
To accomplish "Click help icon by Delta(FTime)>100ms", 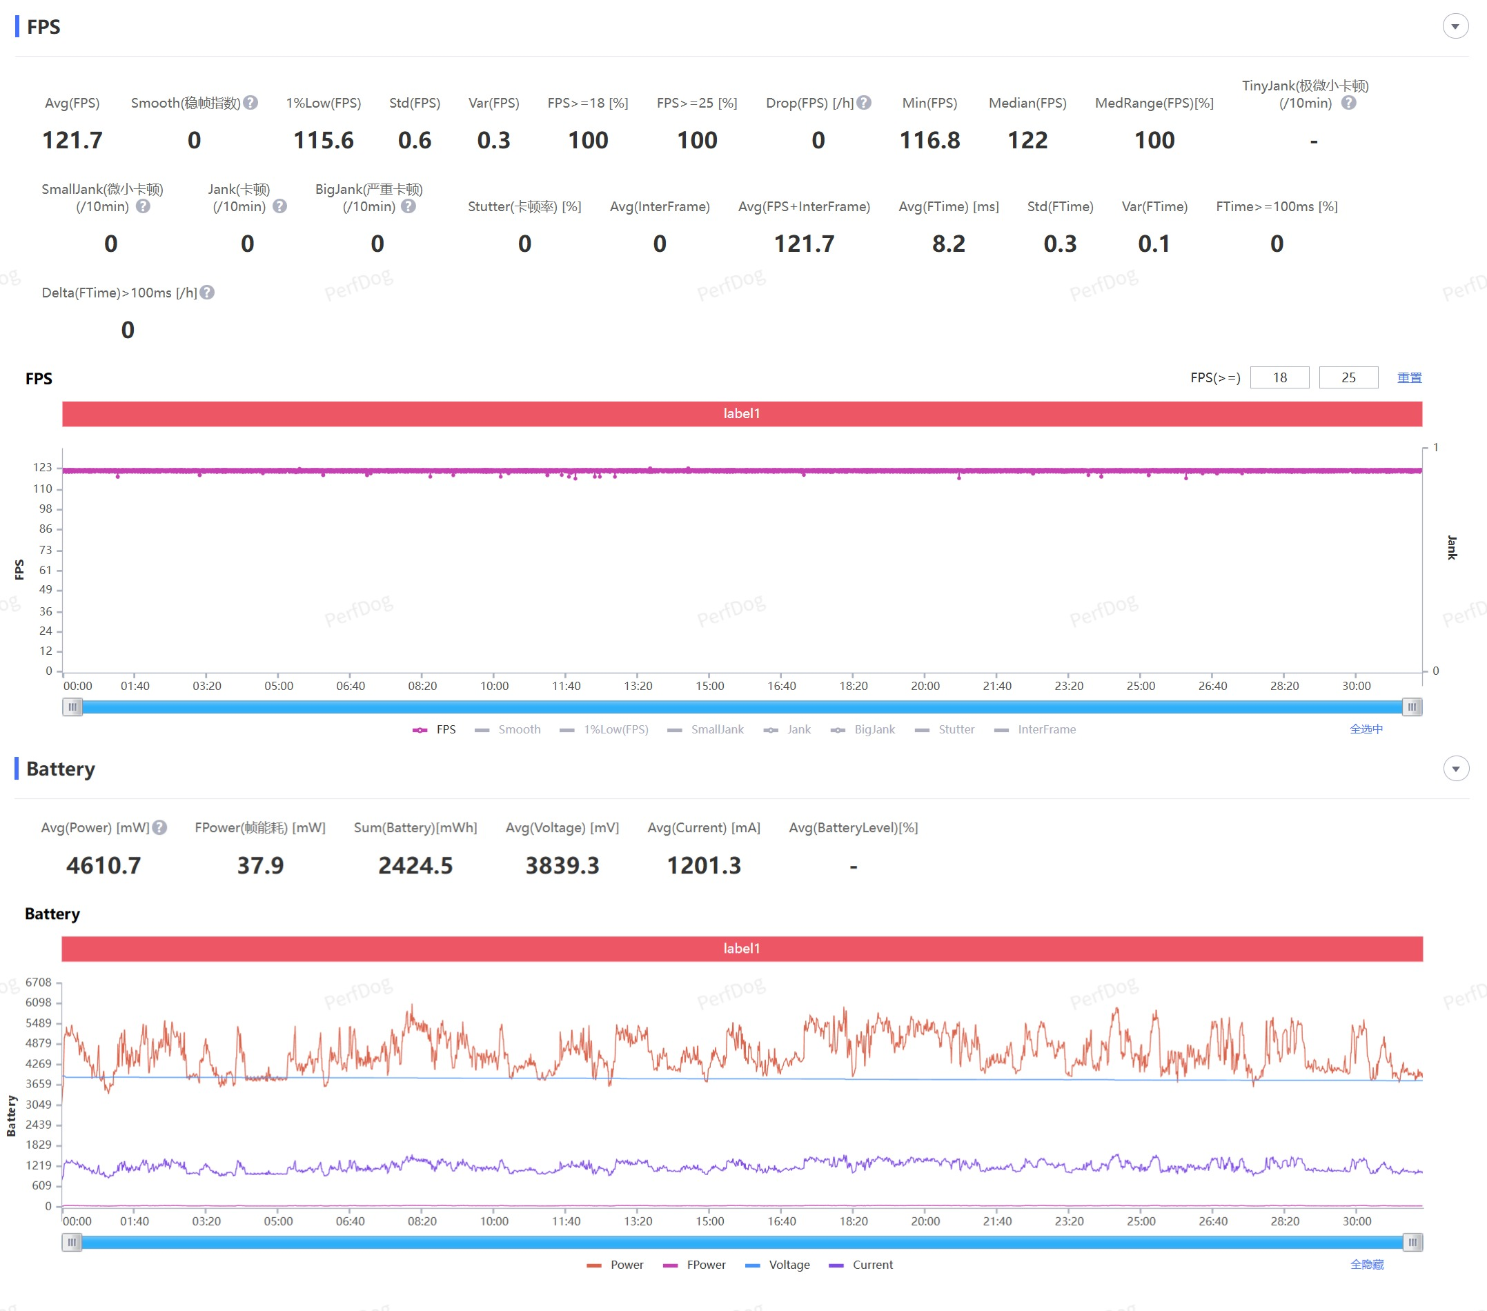I will (x=207, y=293).
